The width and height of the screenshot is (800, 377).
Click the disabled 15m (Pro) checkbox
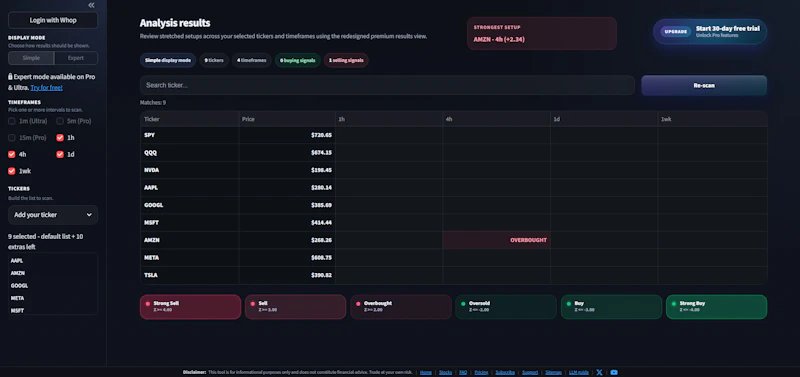pos(12,138)
